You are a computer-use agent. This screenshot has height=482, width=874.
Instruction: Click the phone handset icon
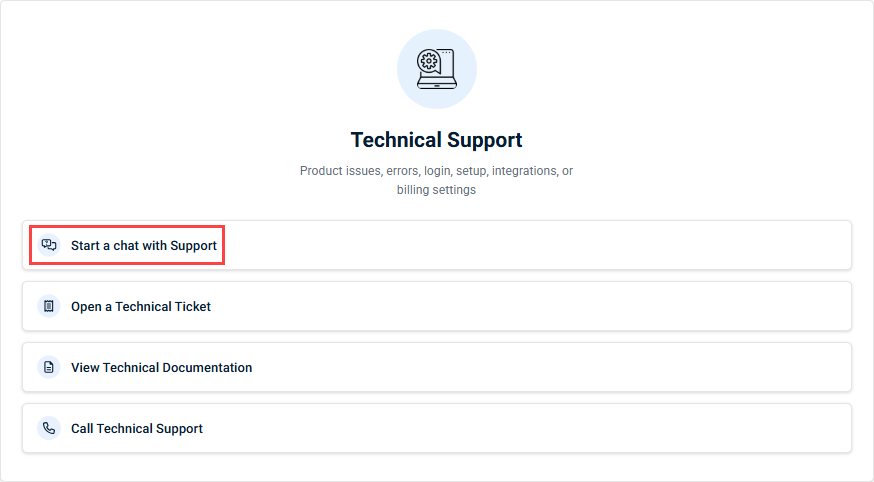(x=49, y=428)
